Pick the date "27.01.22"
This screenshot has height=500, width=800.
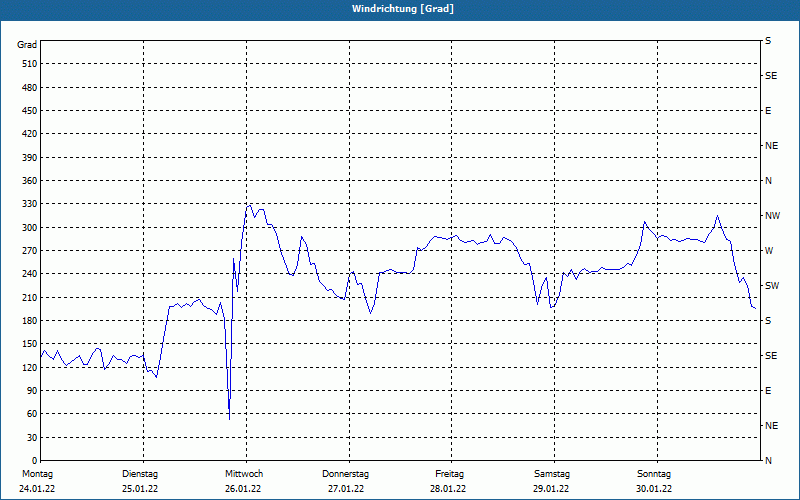click(x=346, y=489)
